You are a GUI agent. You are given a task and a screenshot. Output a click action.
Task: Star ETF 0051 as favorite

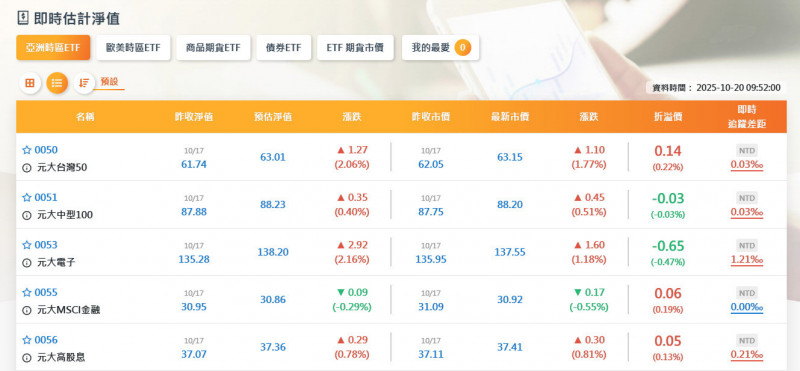[27, 197]
